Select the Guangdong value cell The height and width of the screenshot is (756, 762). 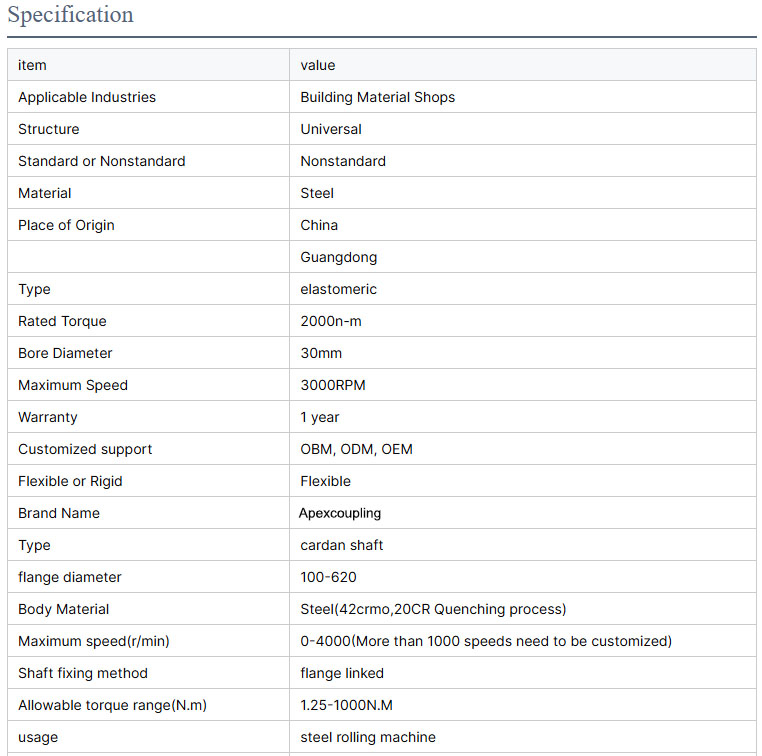pyautogui.click(x=339, y=257)
